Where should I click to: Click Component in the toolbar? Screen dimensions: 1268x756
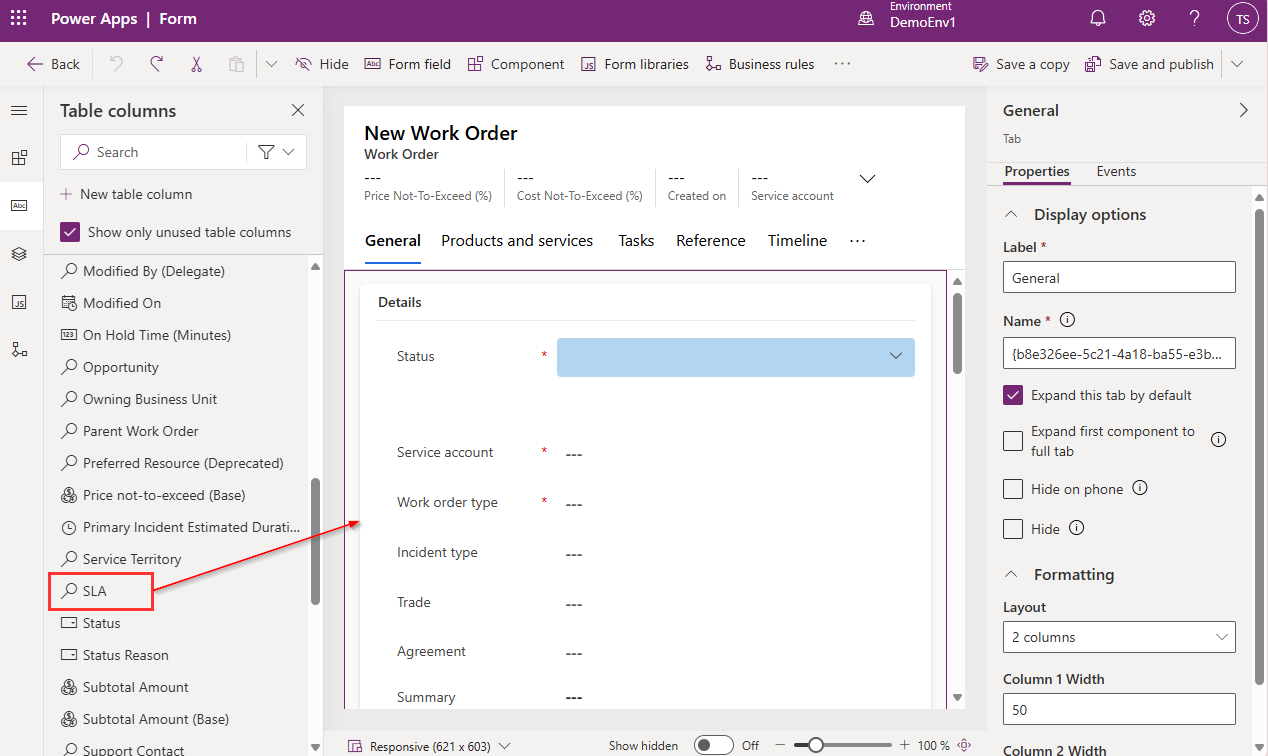point(516,64)
